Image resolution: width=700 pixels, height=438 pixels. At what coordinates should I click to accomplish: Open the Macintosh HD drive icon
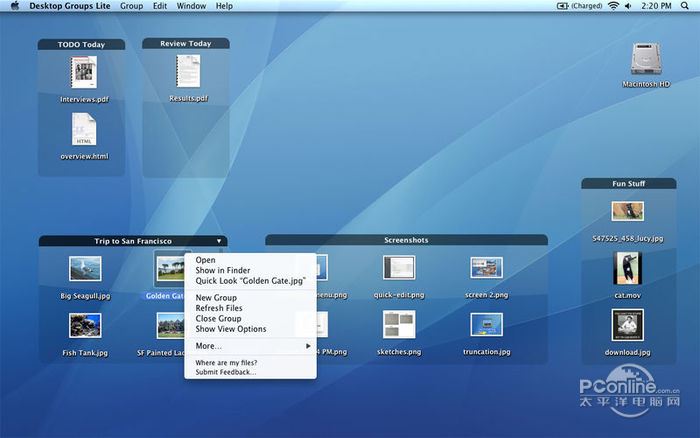645,60
